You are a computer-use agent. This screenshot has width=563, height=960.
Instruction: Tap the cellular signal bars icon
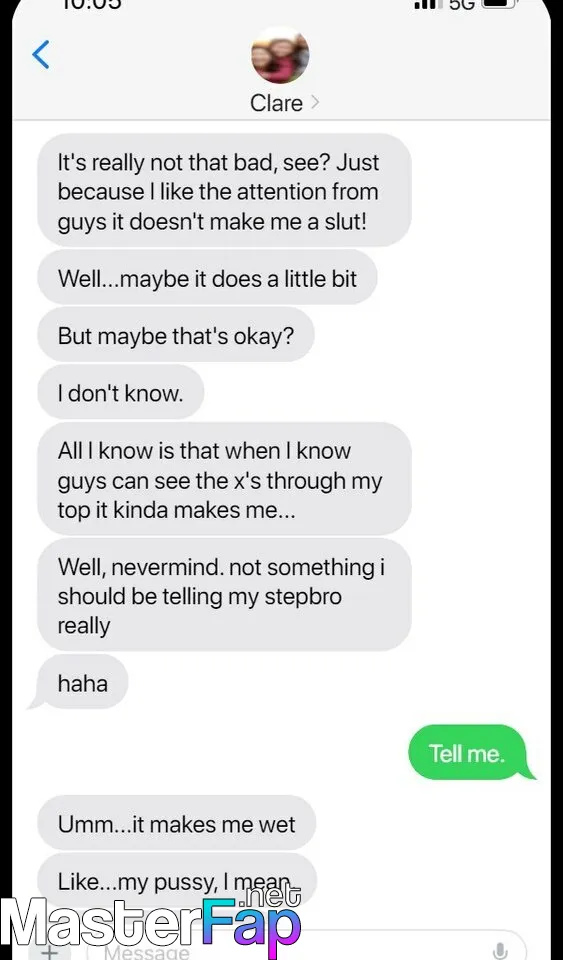(x=428, y=4)
